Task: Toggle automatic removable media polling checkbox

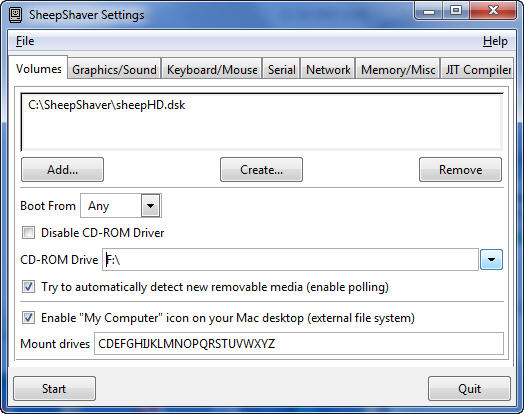Action: [28, 287]
